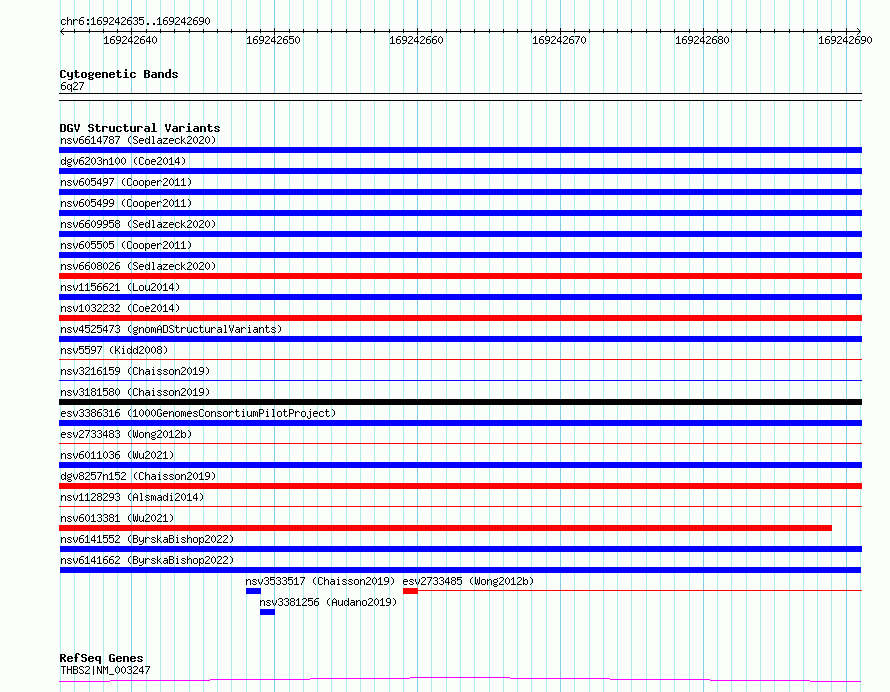Select esv3386316 (1000GenomesConsortiumPilotProject) label
Image resolution: width=890 pixels, height=692 pixels.
coord(198,413)
